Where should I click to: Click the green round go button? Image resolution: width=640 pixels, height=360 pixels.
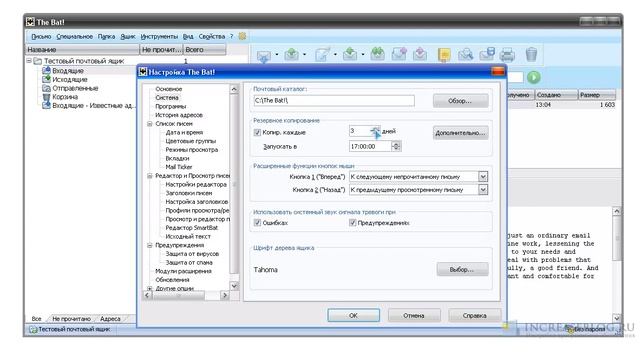click(533, 77)
